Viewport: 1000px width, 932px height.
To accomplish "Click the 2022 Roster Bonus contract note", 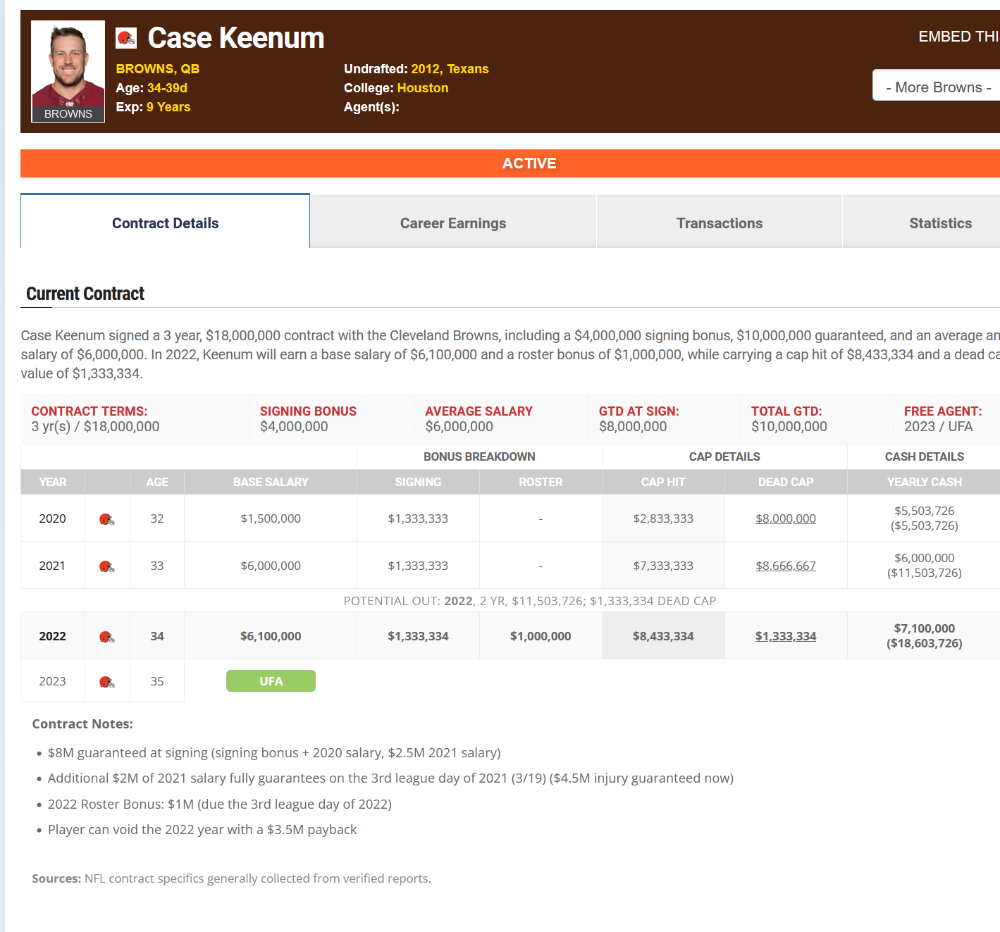I will 219,804.
